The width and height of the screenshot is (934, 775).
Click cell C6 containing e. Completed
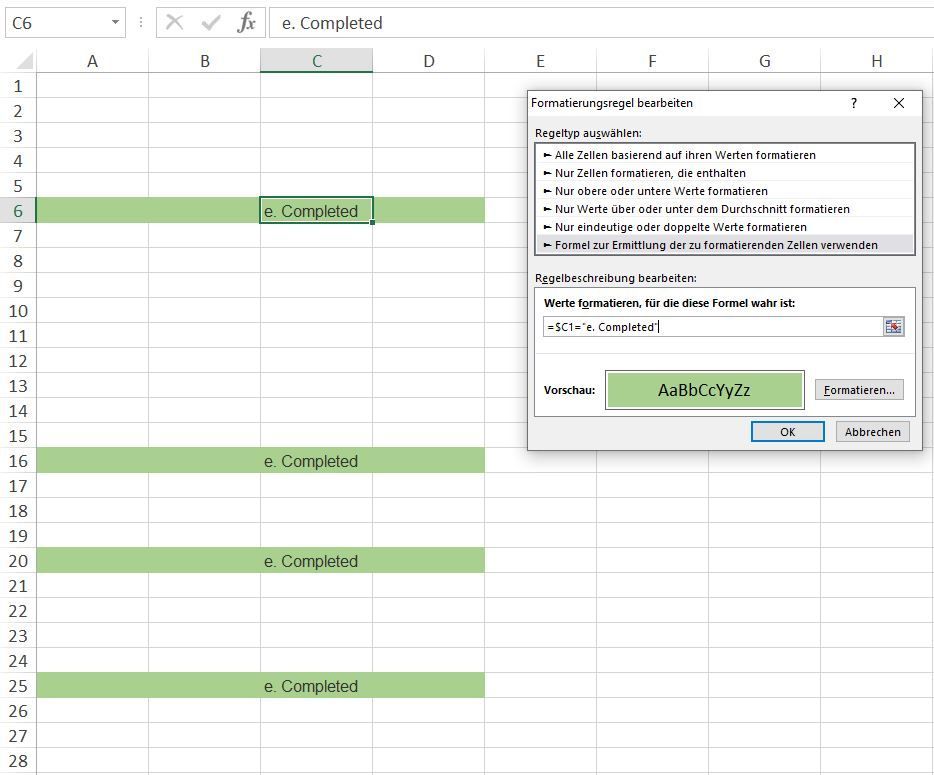tap(316, 211)
